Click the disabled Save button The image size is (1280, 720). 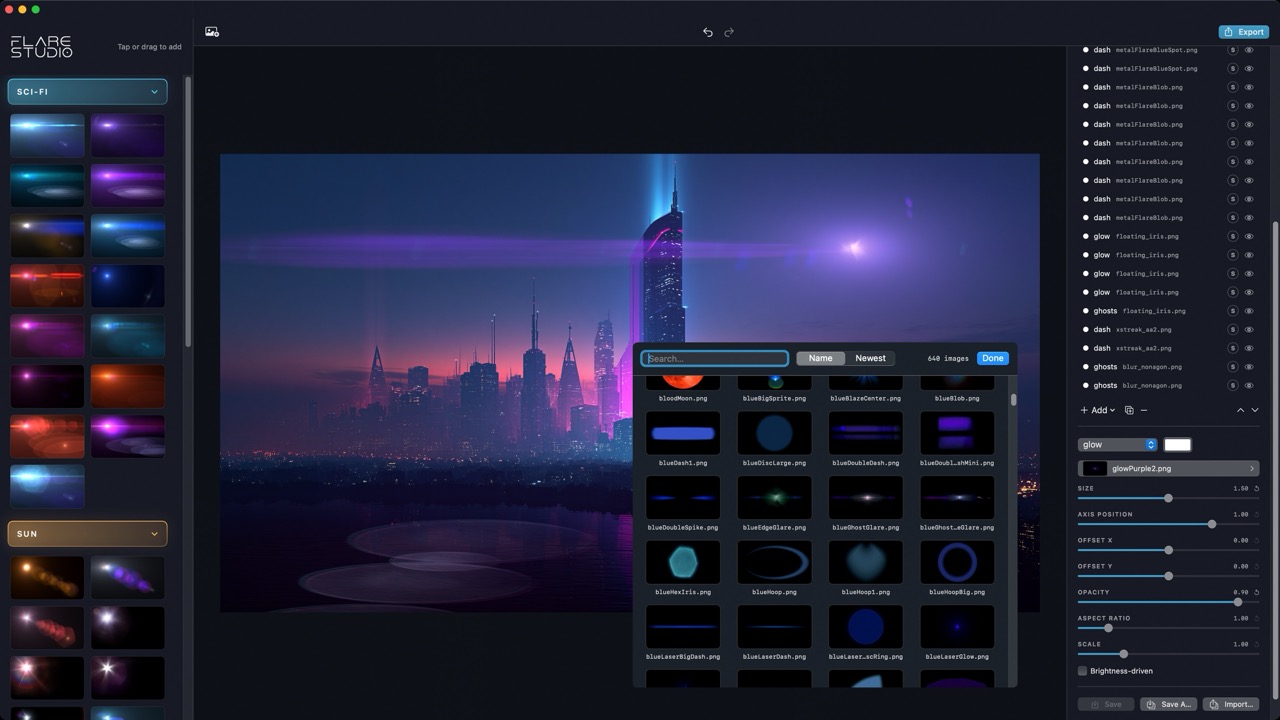tap(1106, 704)
